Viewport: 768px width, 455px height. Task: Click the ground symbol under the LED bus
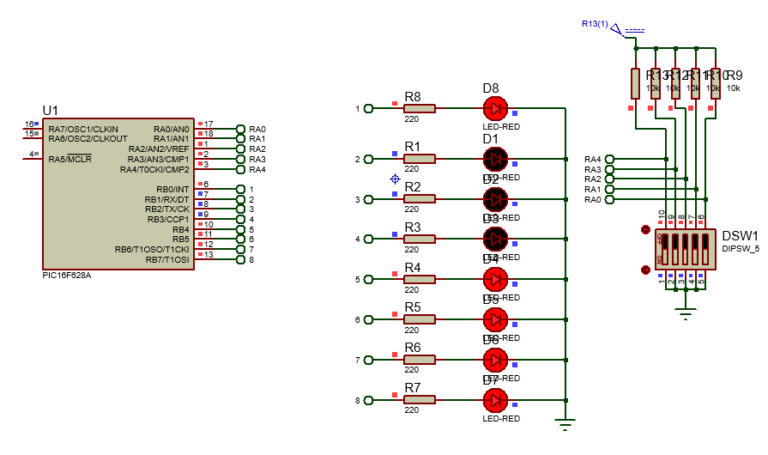(565, 424)
